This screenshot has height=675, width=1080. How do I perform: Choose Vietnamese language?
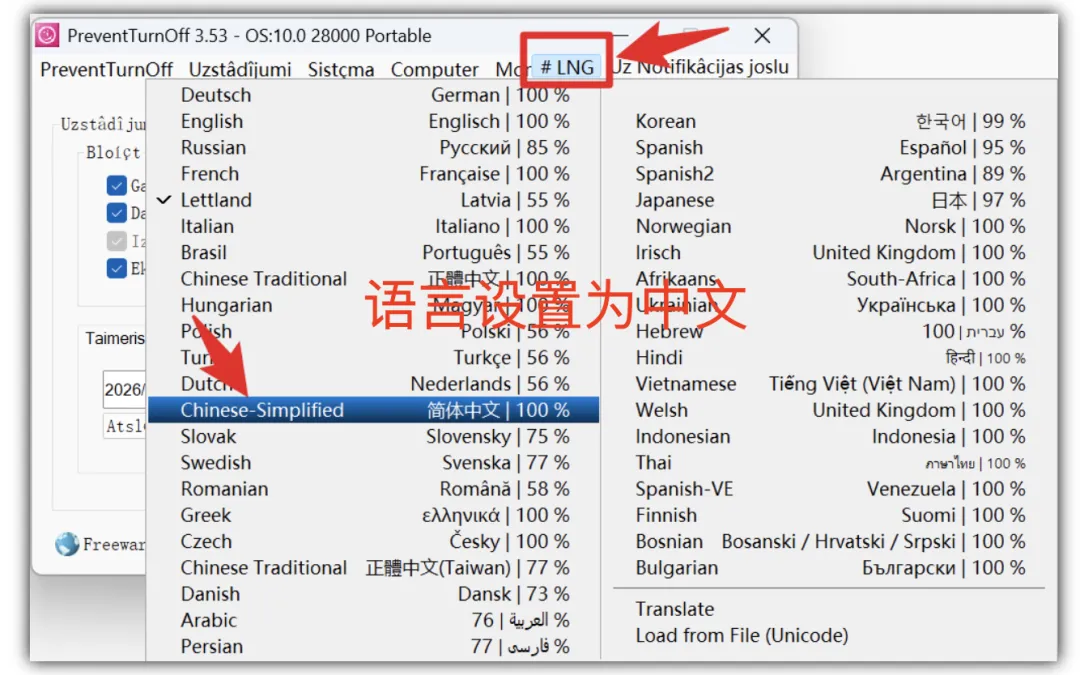click(829, 383)
